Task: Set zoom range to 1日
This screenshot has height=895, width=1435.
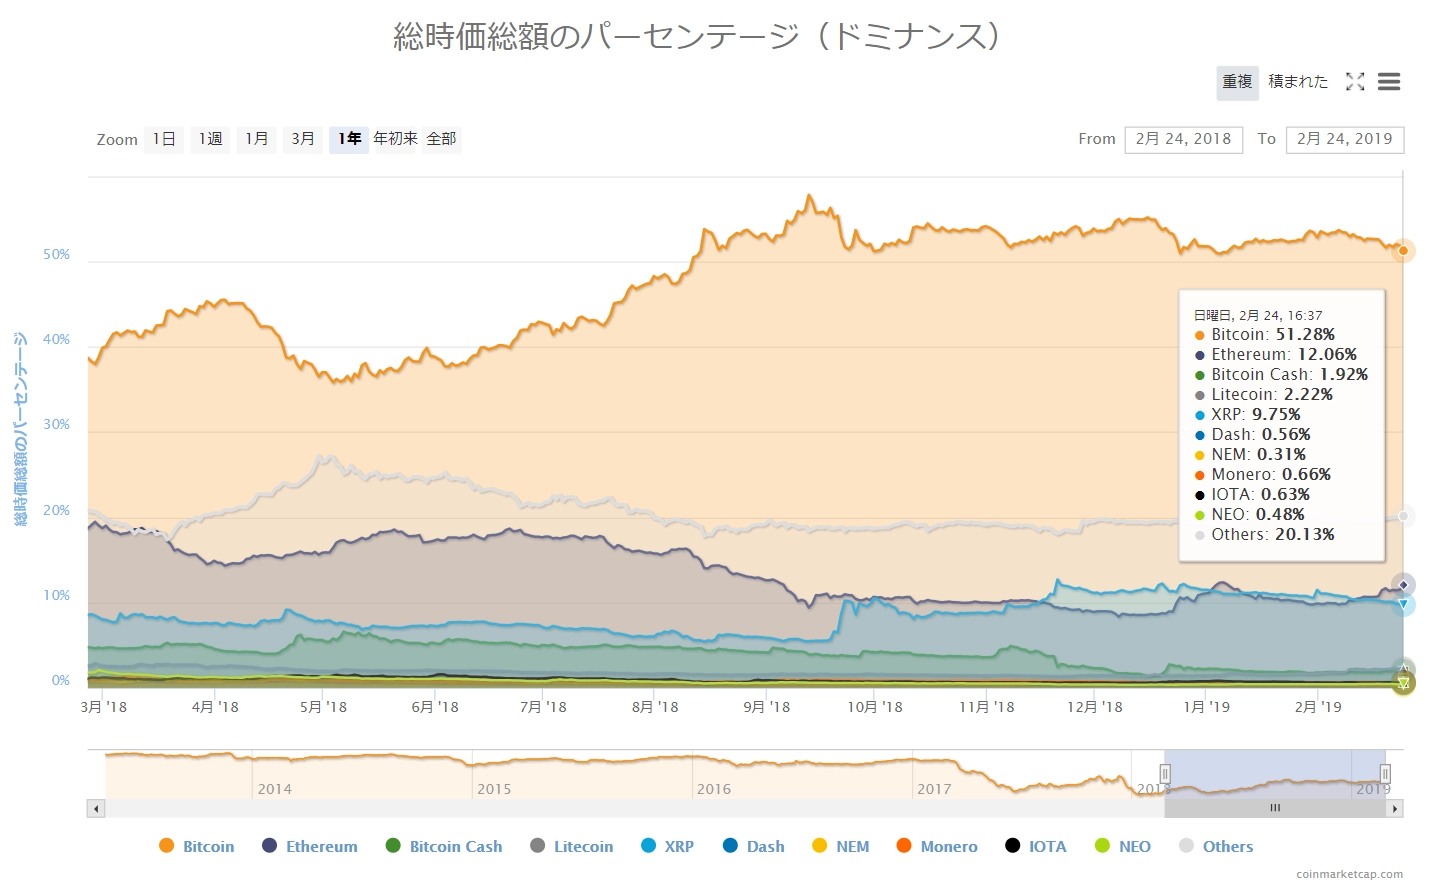Action: pyautogui.click(x=164, y=139)
